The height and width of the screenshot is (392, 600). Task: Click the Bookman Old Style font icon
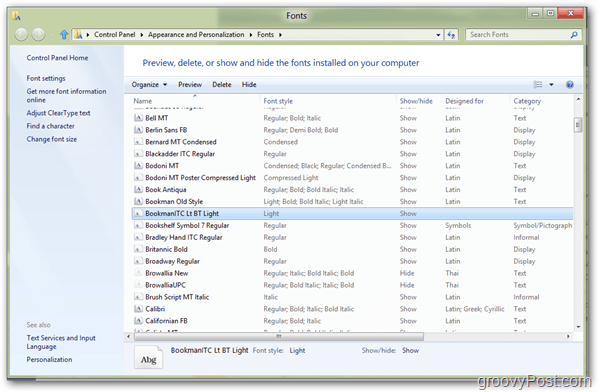pyautogui.click(x=139, y=201)
